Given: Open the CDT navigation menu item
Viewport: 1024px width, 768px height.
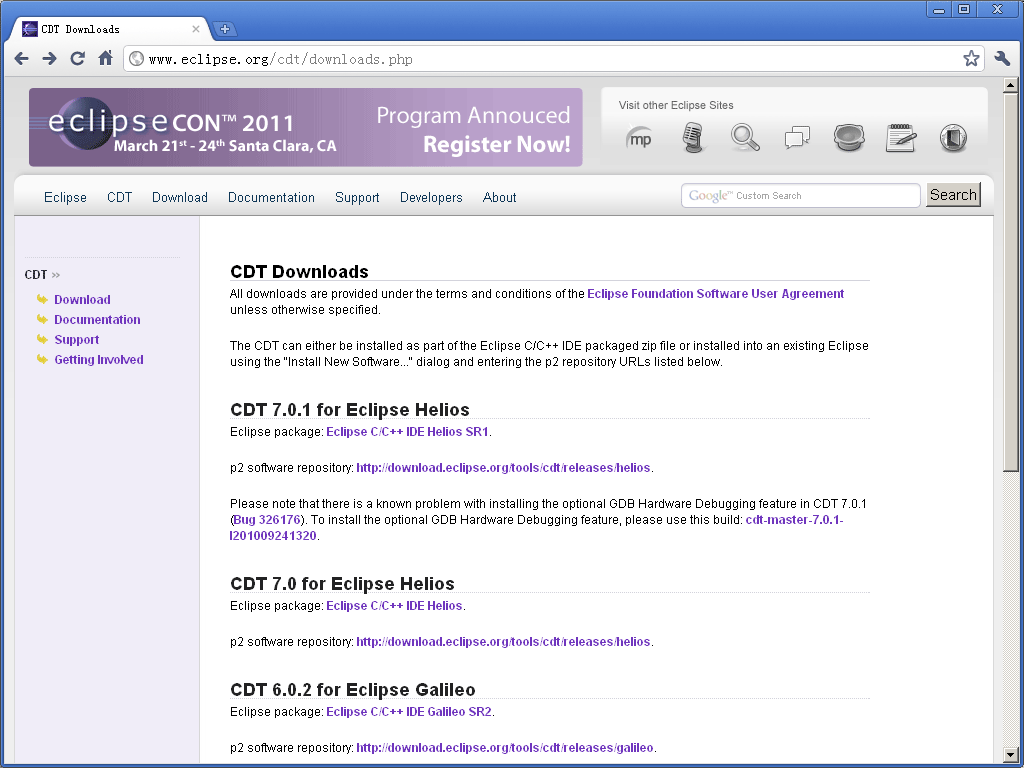Looking at the screenshot, I should pos(120,197).
